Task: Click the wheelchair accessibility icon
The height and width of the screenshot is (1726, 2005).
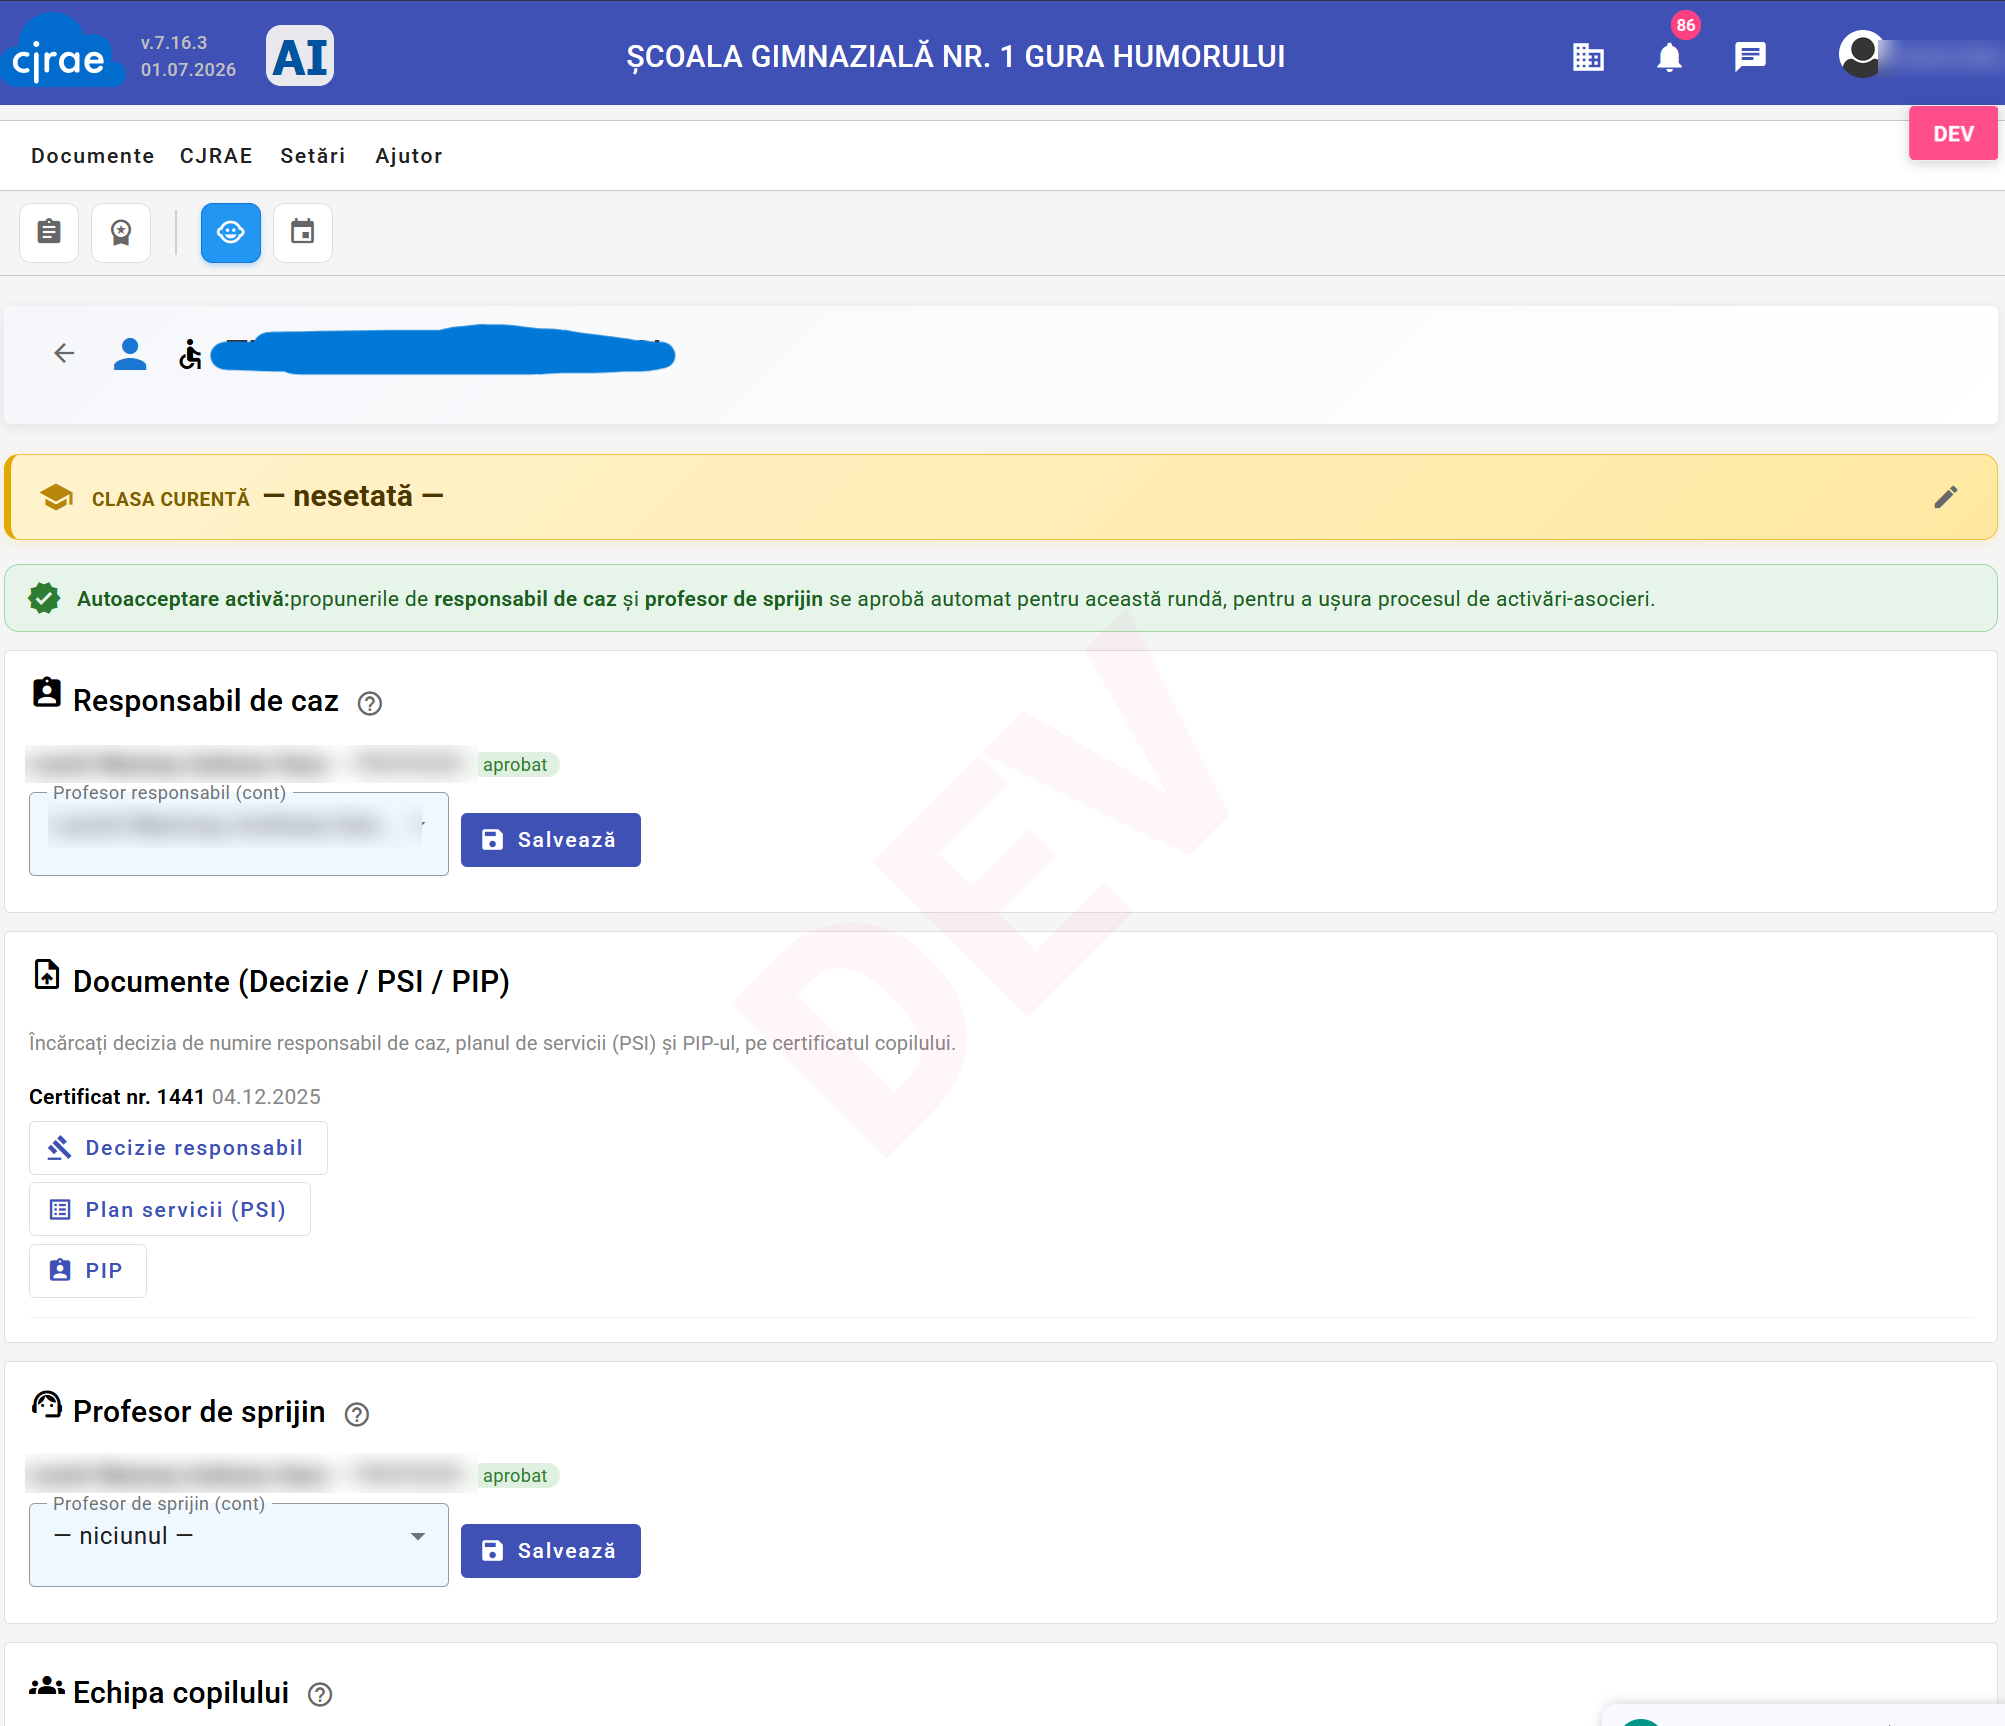Action: [190, 354]
